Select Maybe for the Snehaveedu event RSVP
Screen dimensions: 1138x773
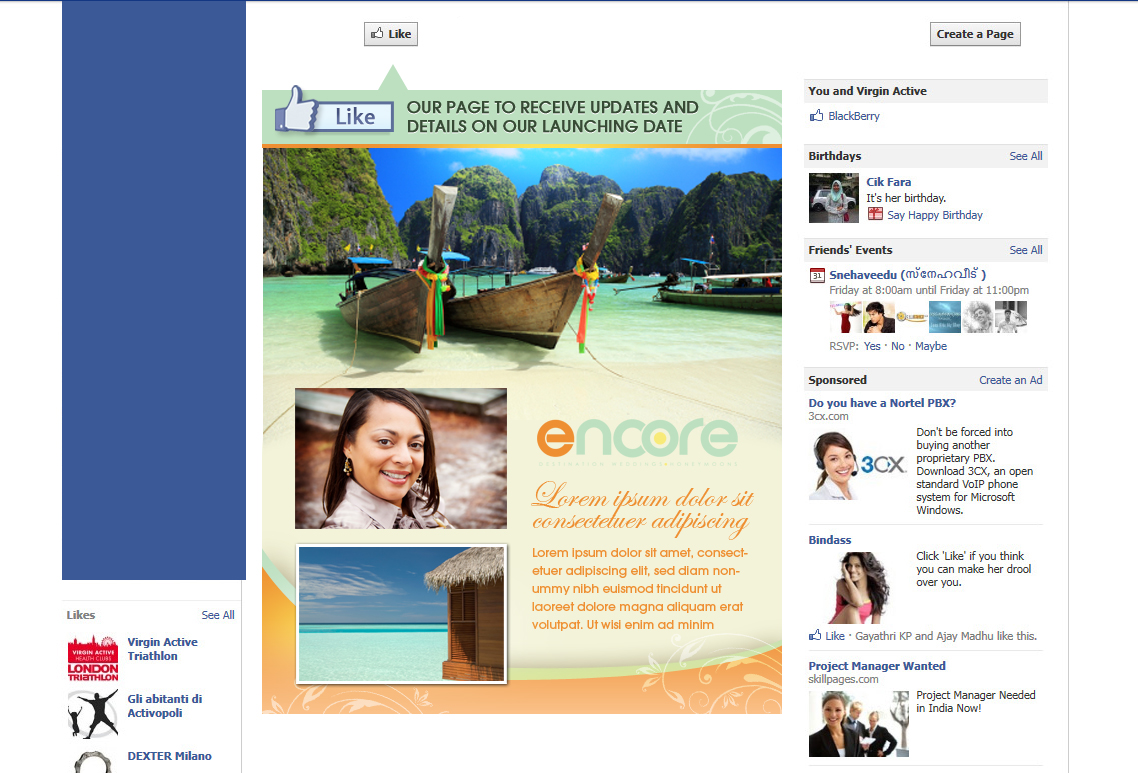pyautogui.click(x=930, y=346)
